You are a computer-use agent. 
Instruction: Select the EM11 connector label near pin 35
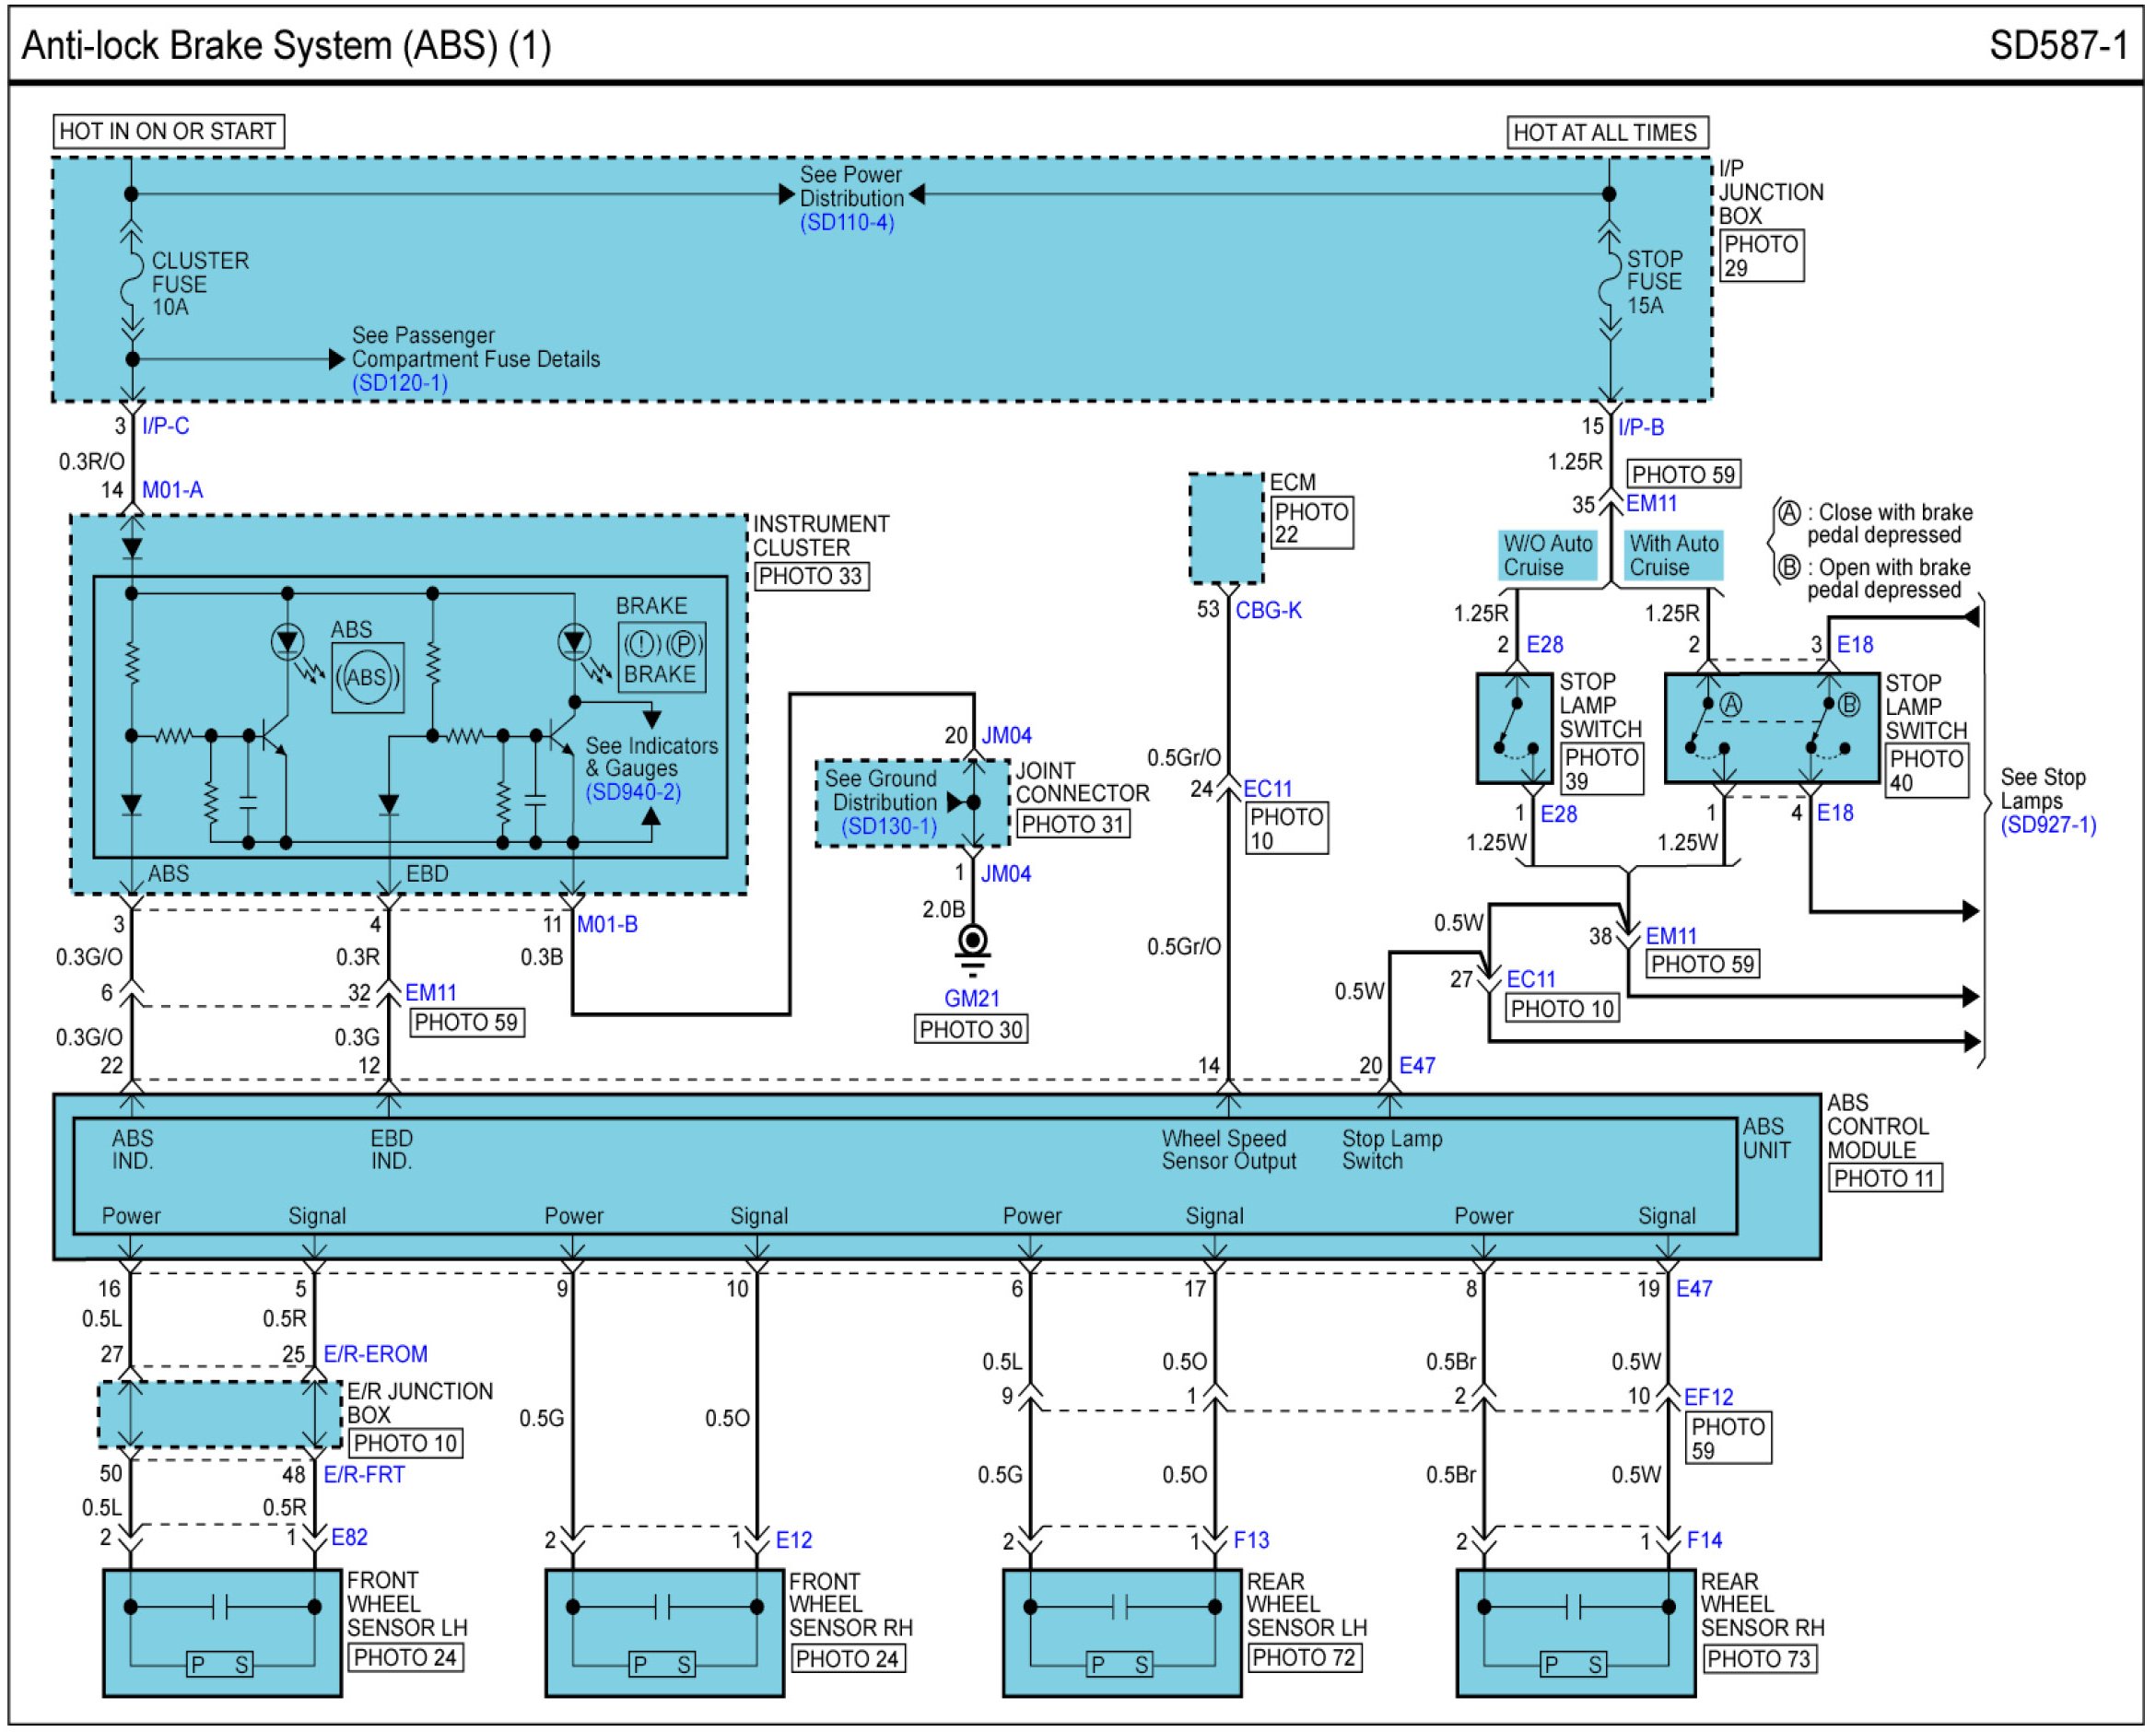[x=1651, y=503]
